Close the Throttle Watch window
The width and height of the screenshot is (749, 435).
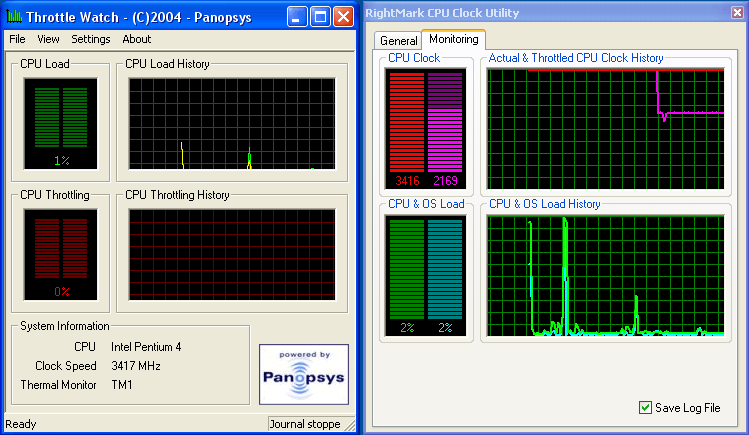pyautogui.click(x=343, y=17)
